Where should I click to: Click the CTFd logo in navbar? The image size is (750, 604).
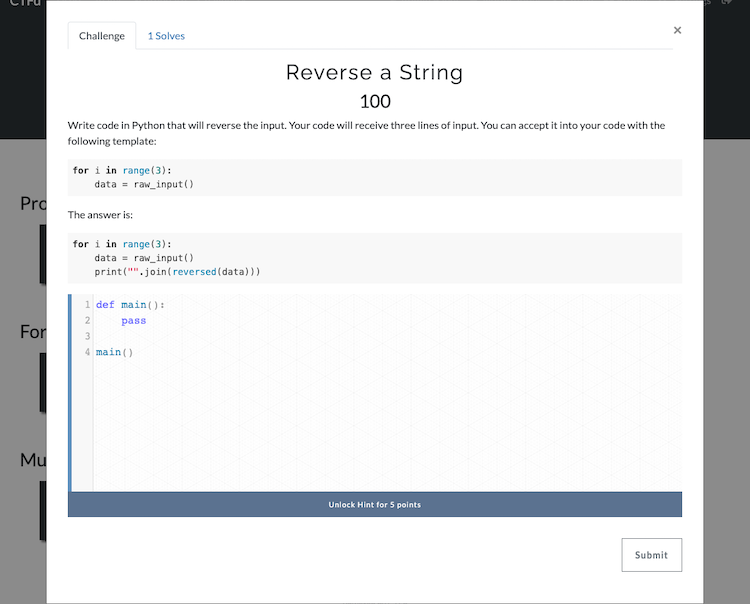click(x=18, y=4)
